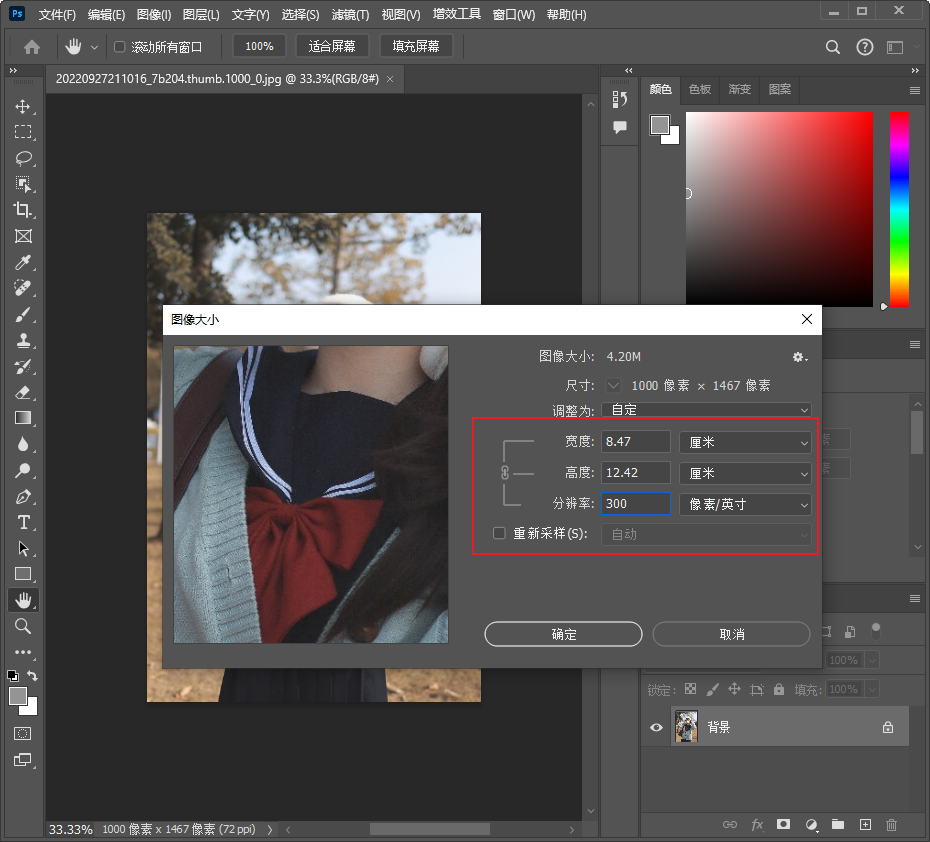Click the 高度 value input field
This screenshot has width=930, height=842.
635,473
